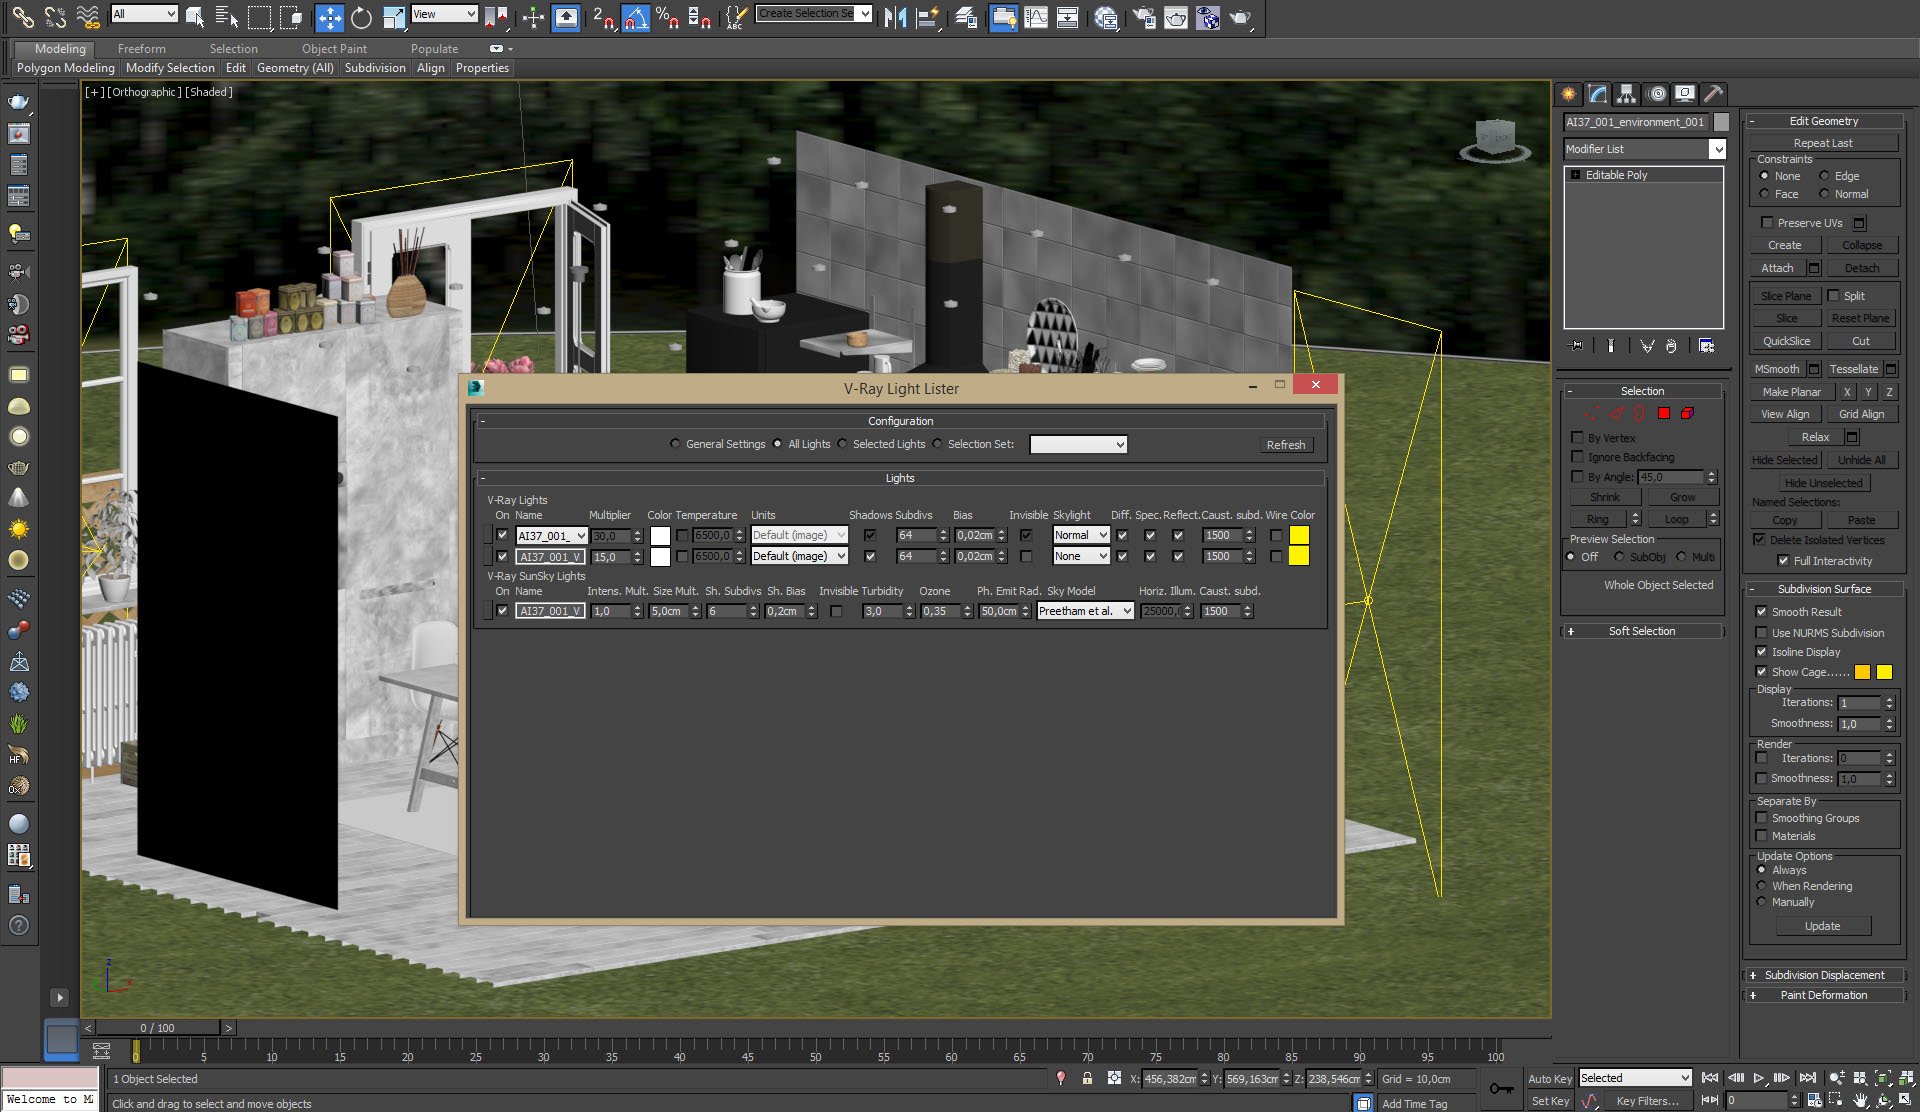Open the Freeform ribbon tab

[141, 48]
